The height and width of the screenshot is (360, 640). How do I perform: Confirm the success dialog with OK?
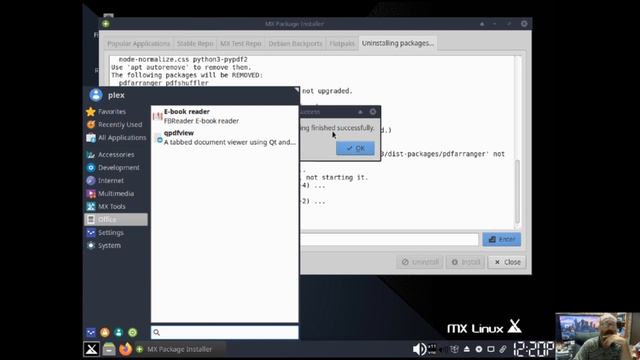355,148
